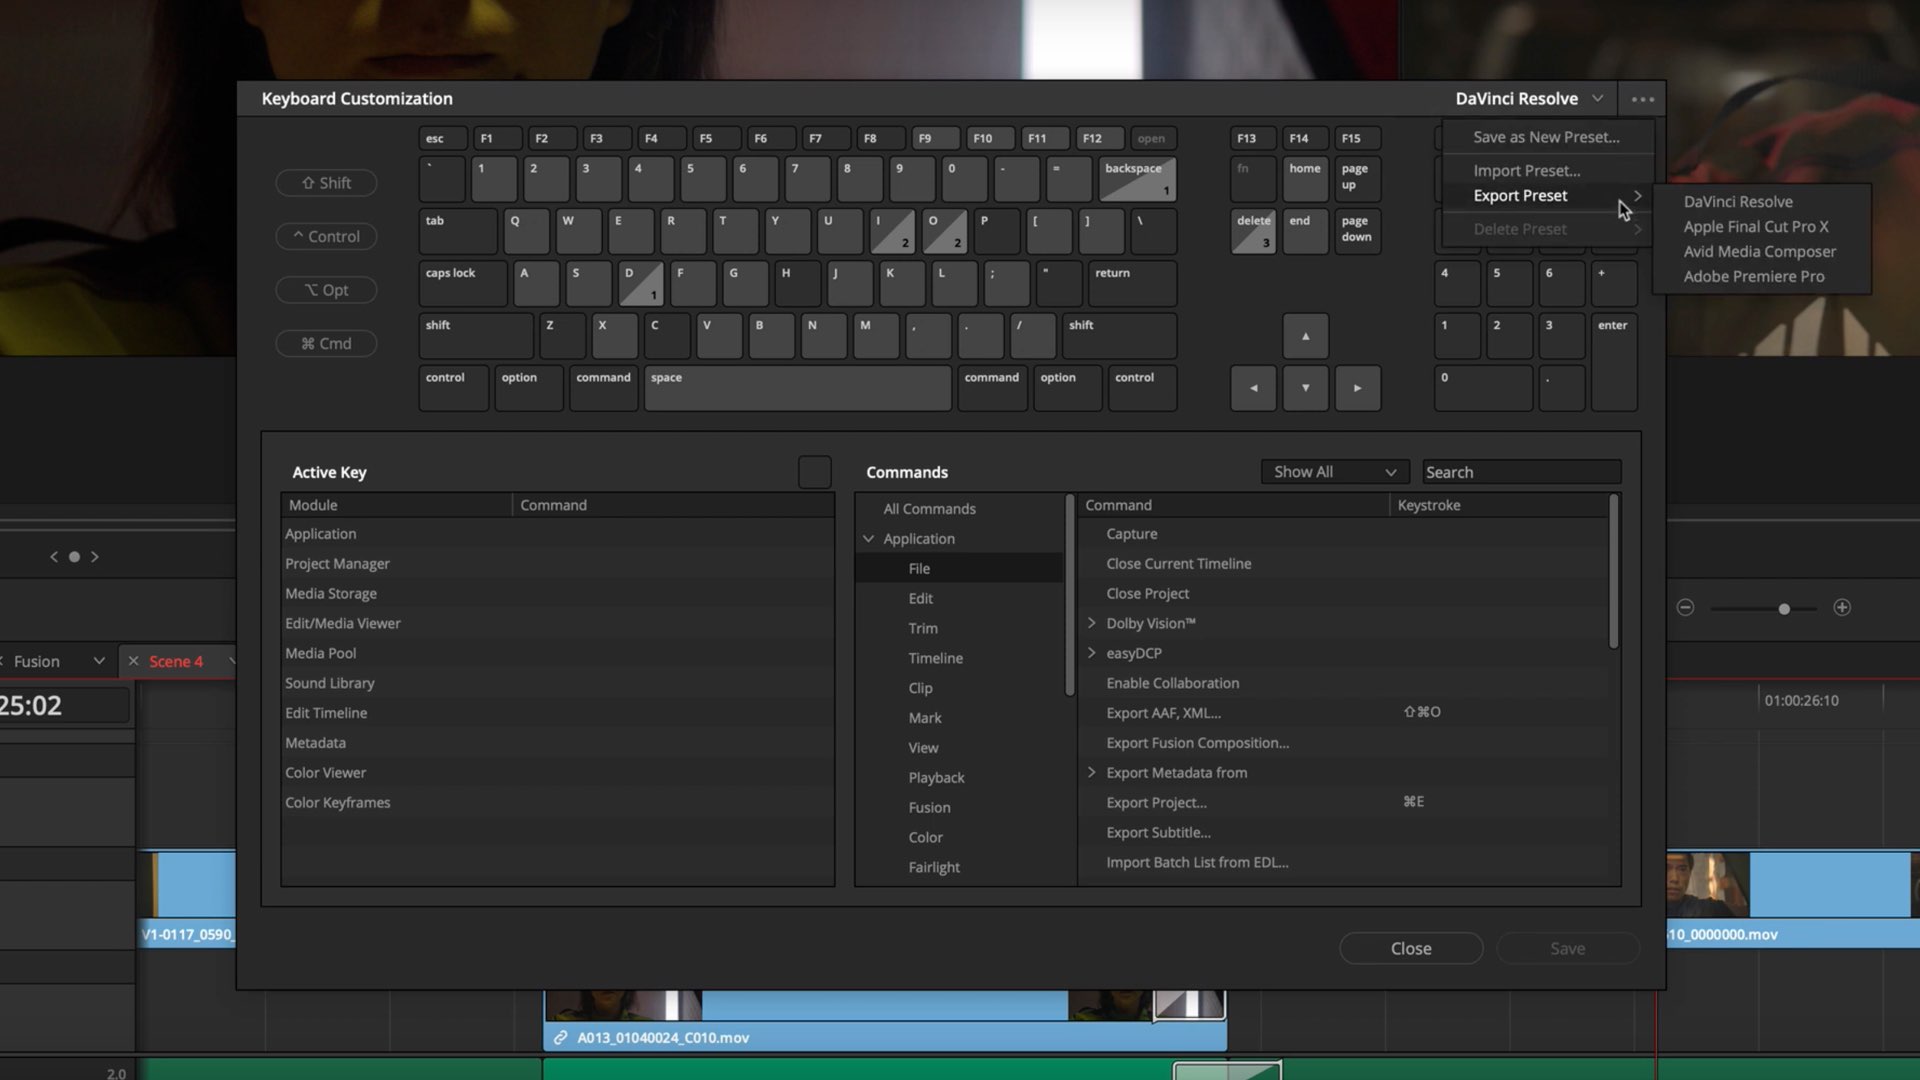Select the delete key on virtual keyboard
1920x1080 pixels.
click(x=1253, y=231)
